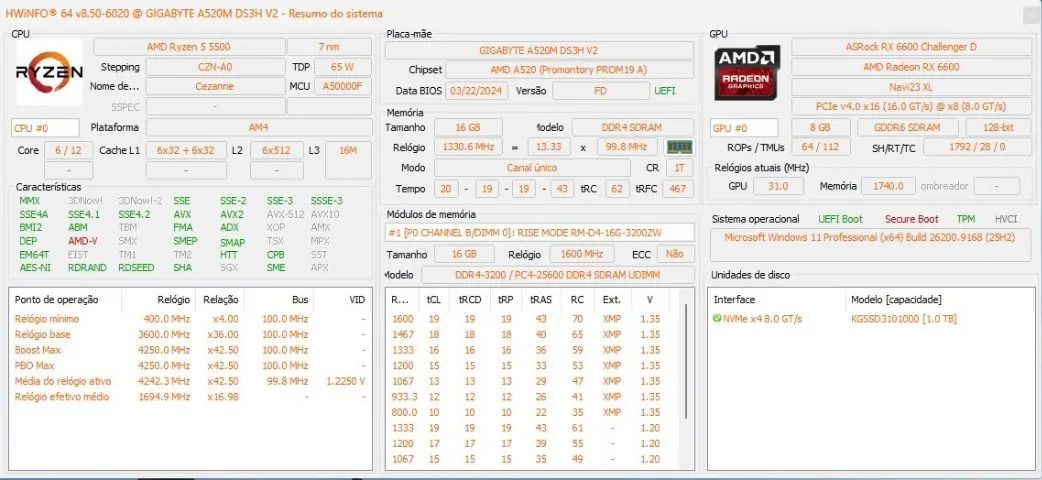
Task: Select the memory mode 'Canal único'
Action: coord(532,168)
